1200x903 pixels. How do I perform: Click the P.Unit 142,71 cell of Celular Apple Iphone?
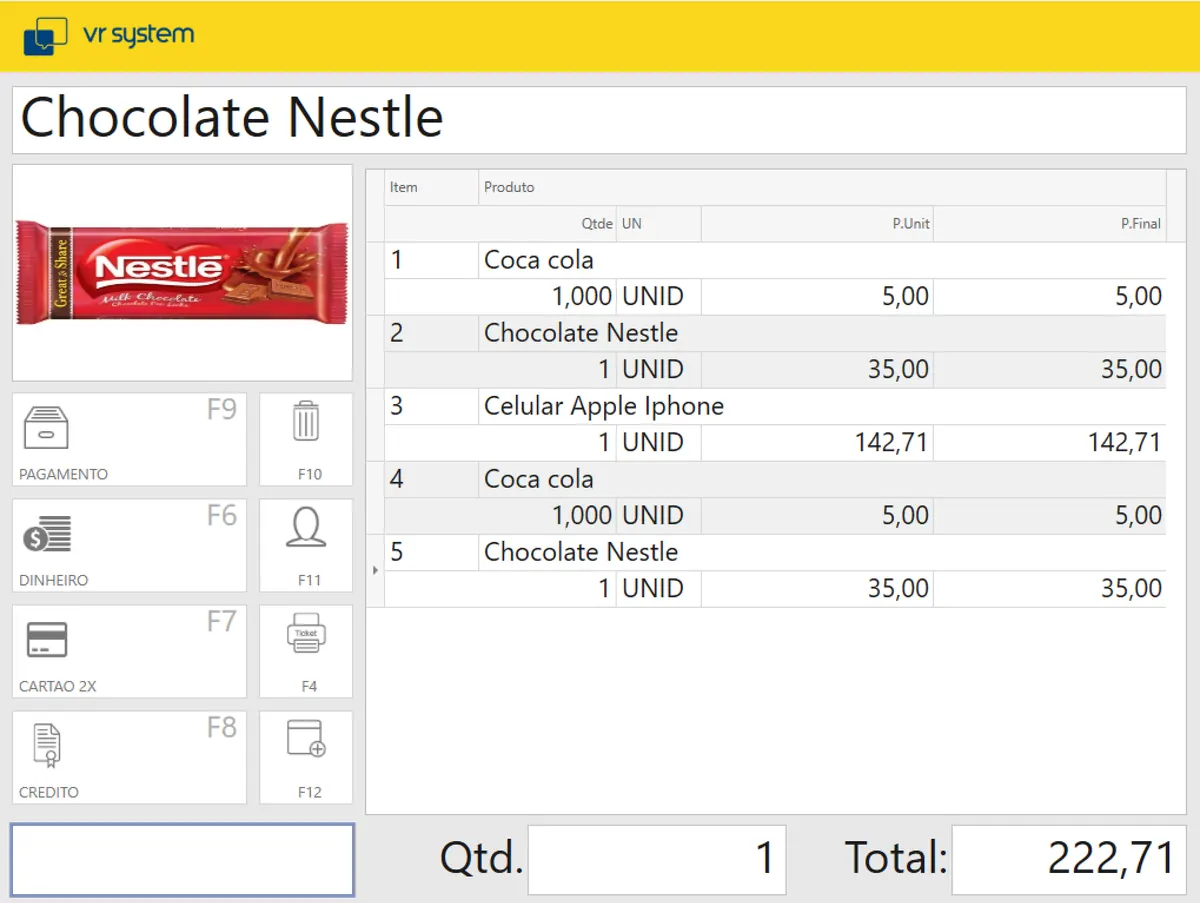(x=817, y=442)
